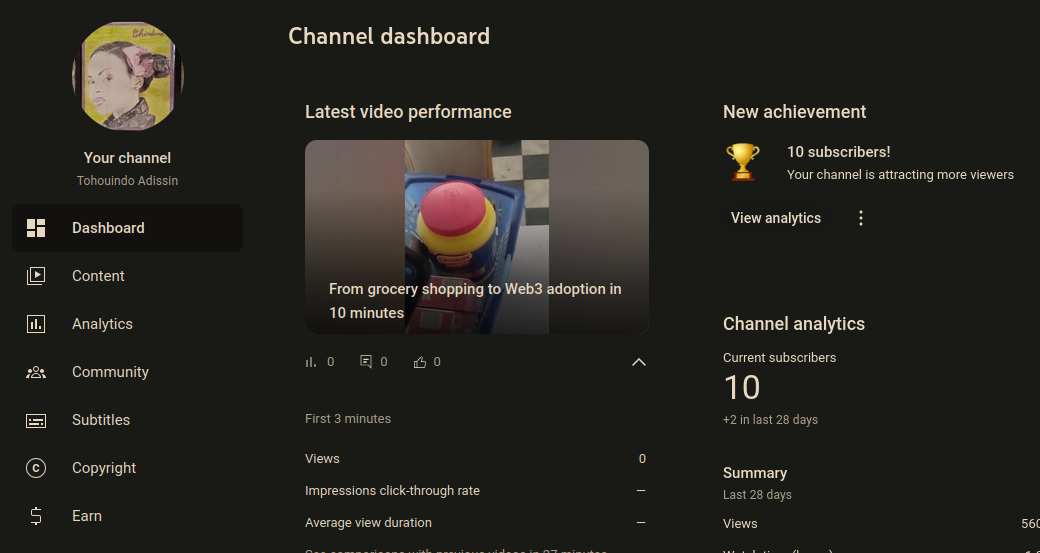Screen dimensions: 1040x553
Task: Collapse the latest video stats chevron
Action: [639, 362]
